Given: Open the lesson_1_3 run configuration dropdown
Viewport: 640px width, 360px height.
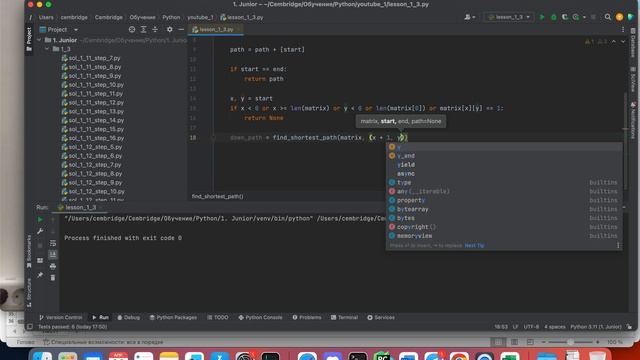Looking at the screenshot, I should [509, 17].
